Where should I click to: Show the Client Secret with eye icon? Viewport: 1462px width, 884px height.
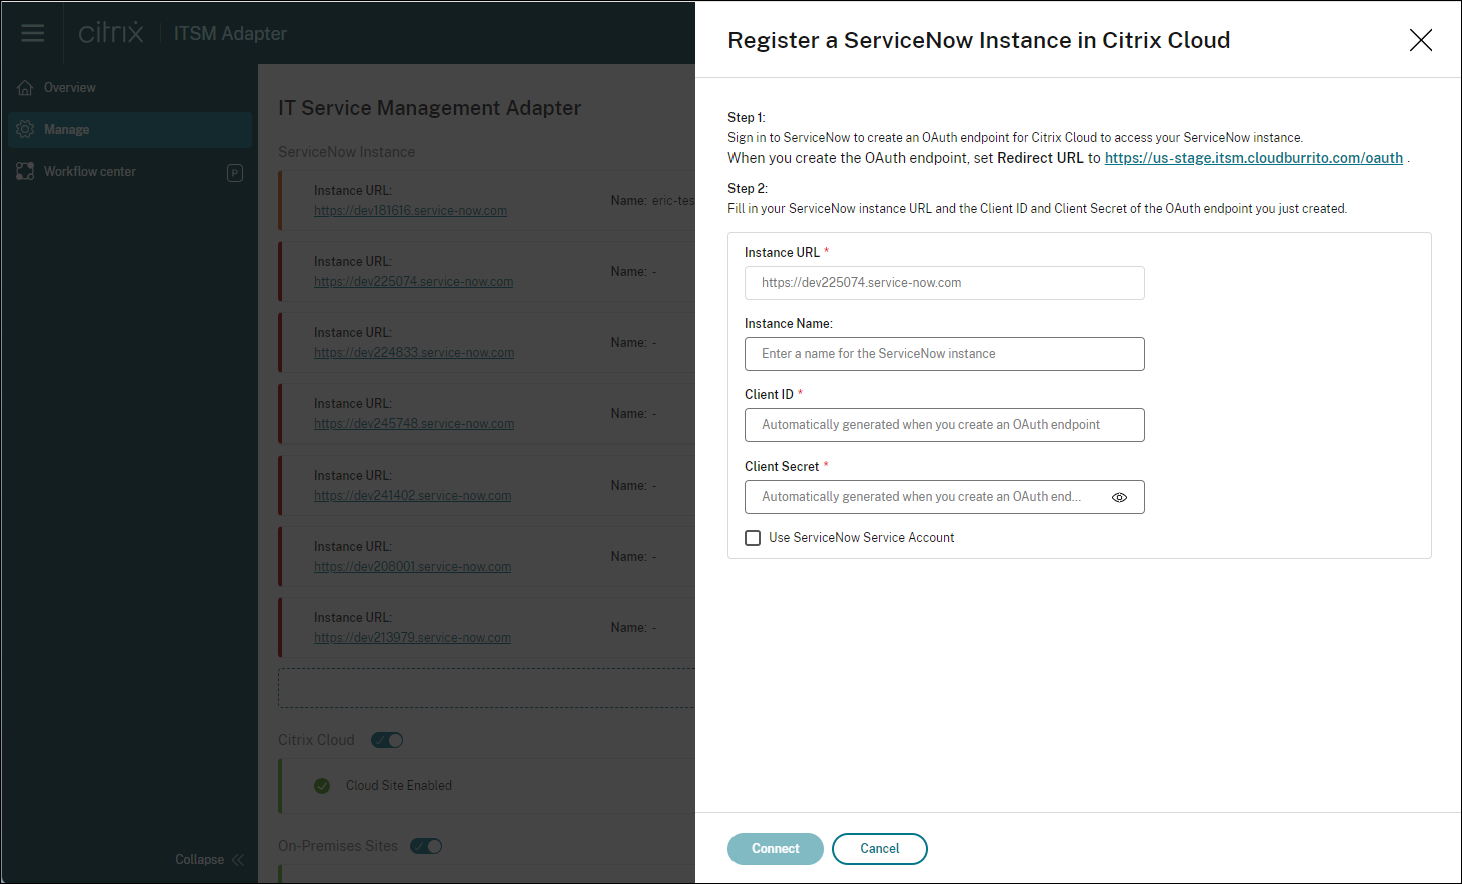tap(1119, 497)
